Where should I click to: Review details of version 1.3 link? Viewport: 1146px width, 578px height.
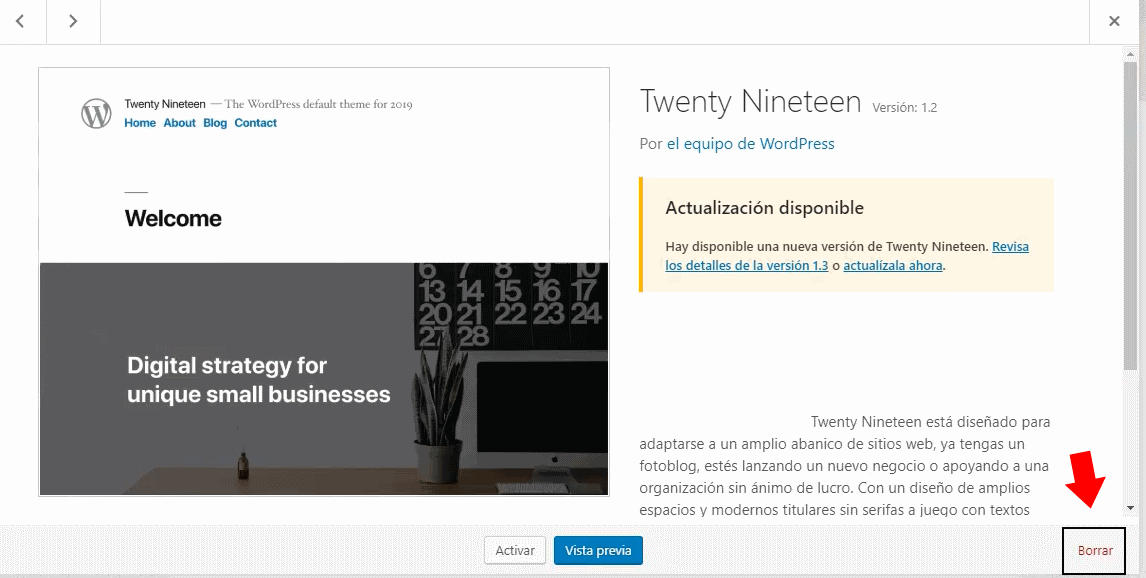[746, 266]
